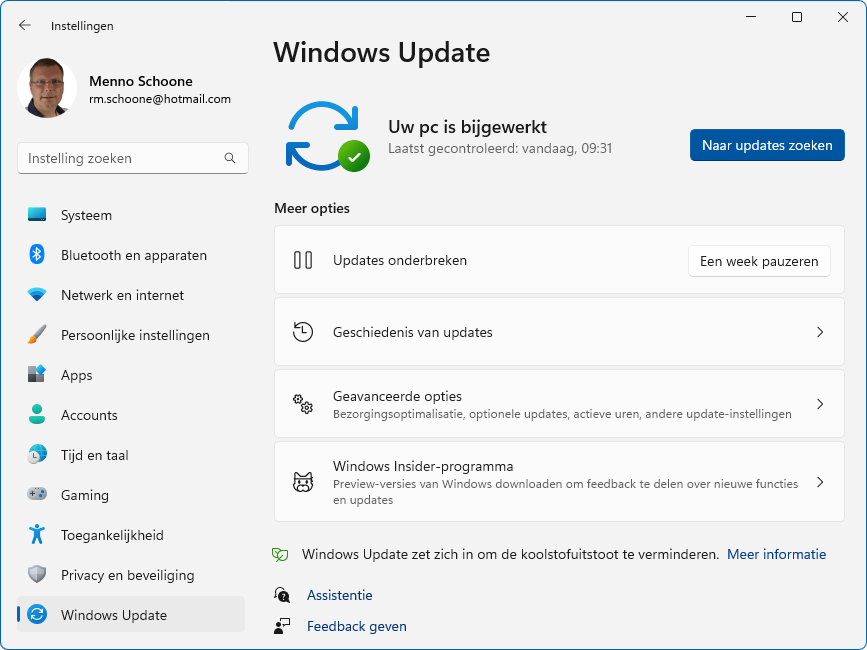Open Geavanceerde opties via its chevron
The height and width of the screenshot is (650, 867).
(x=820, y=404)
